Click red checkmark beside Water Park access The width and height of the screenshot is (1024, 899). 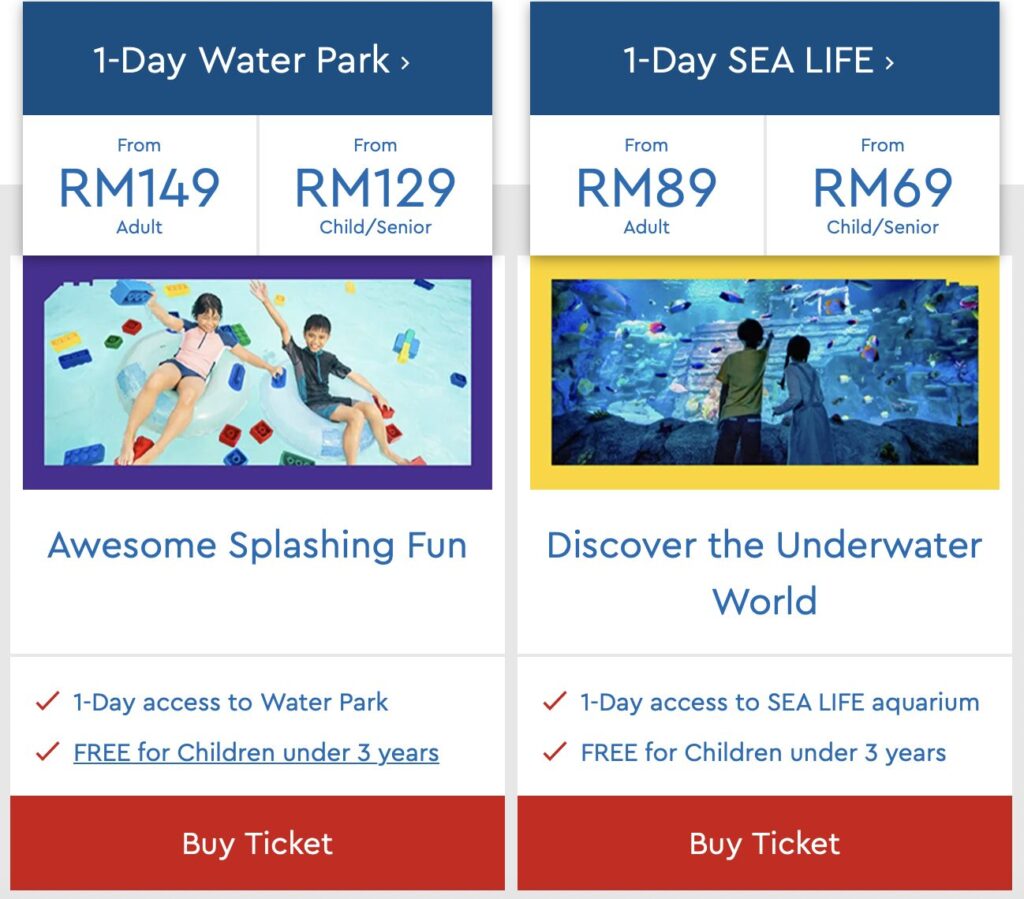48,701
